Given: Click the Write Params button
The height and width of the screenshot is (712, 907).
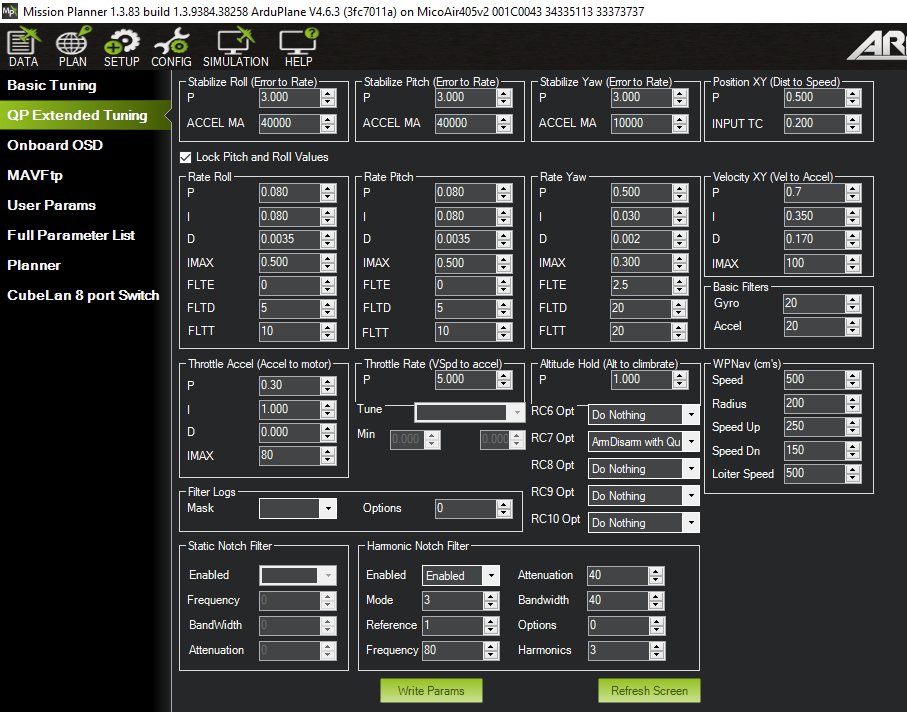Looking at the screenshot, I should point(431,691).
